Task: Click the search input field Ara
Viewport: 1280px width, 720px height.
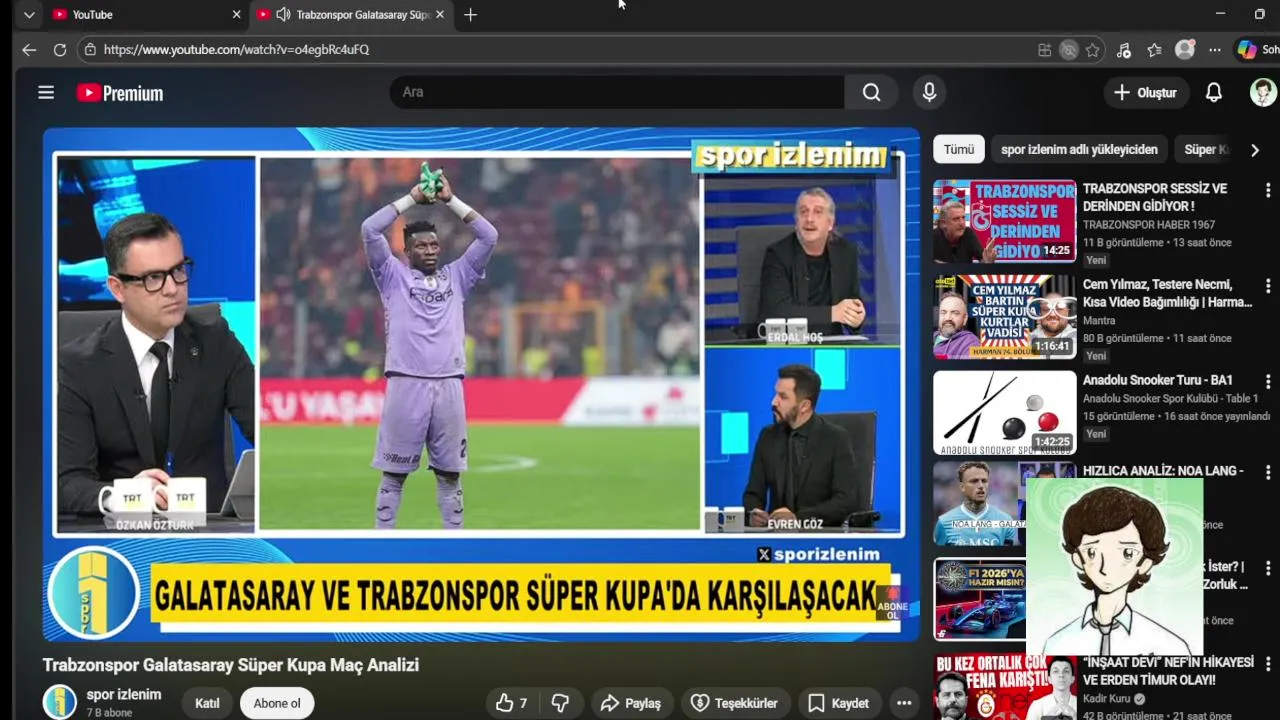Action: [616, 92]
